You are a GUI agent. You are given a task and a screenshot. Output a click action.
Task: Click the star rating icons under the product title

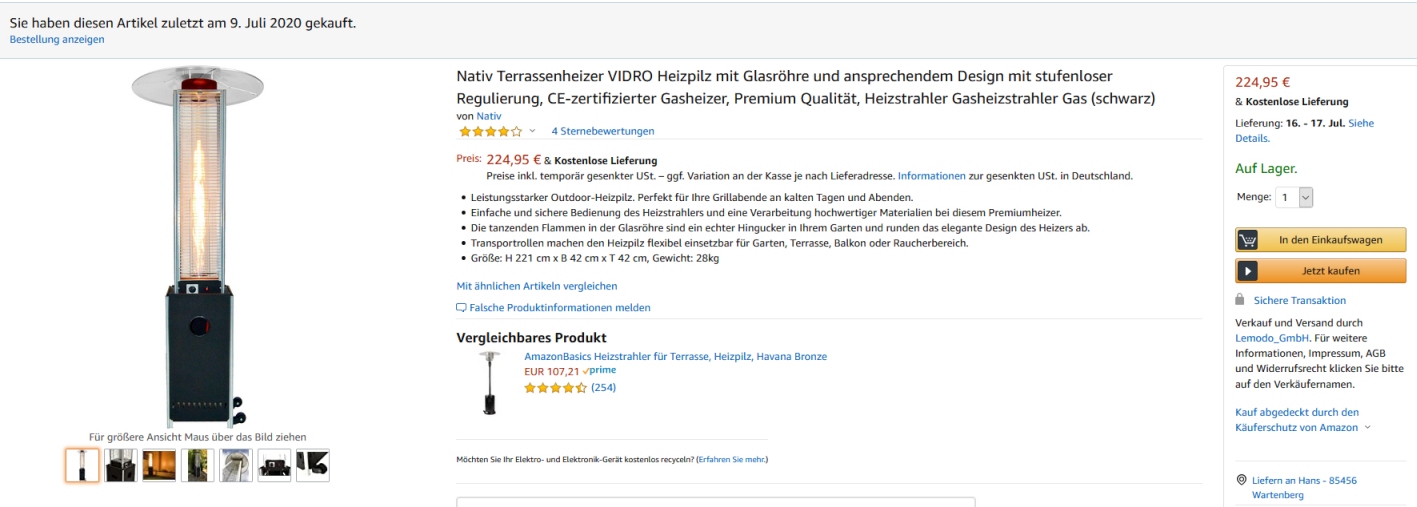pos(490,131)
